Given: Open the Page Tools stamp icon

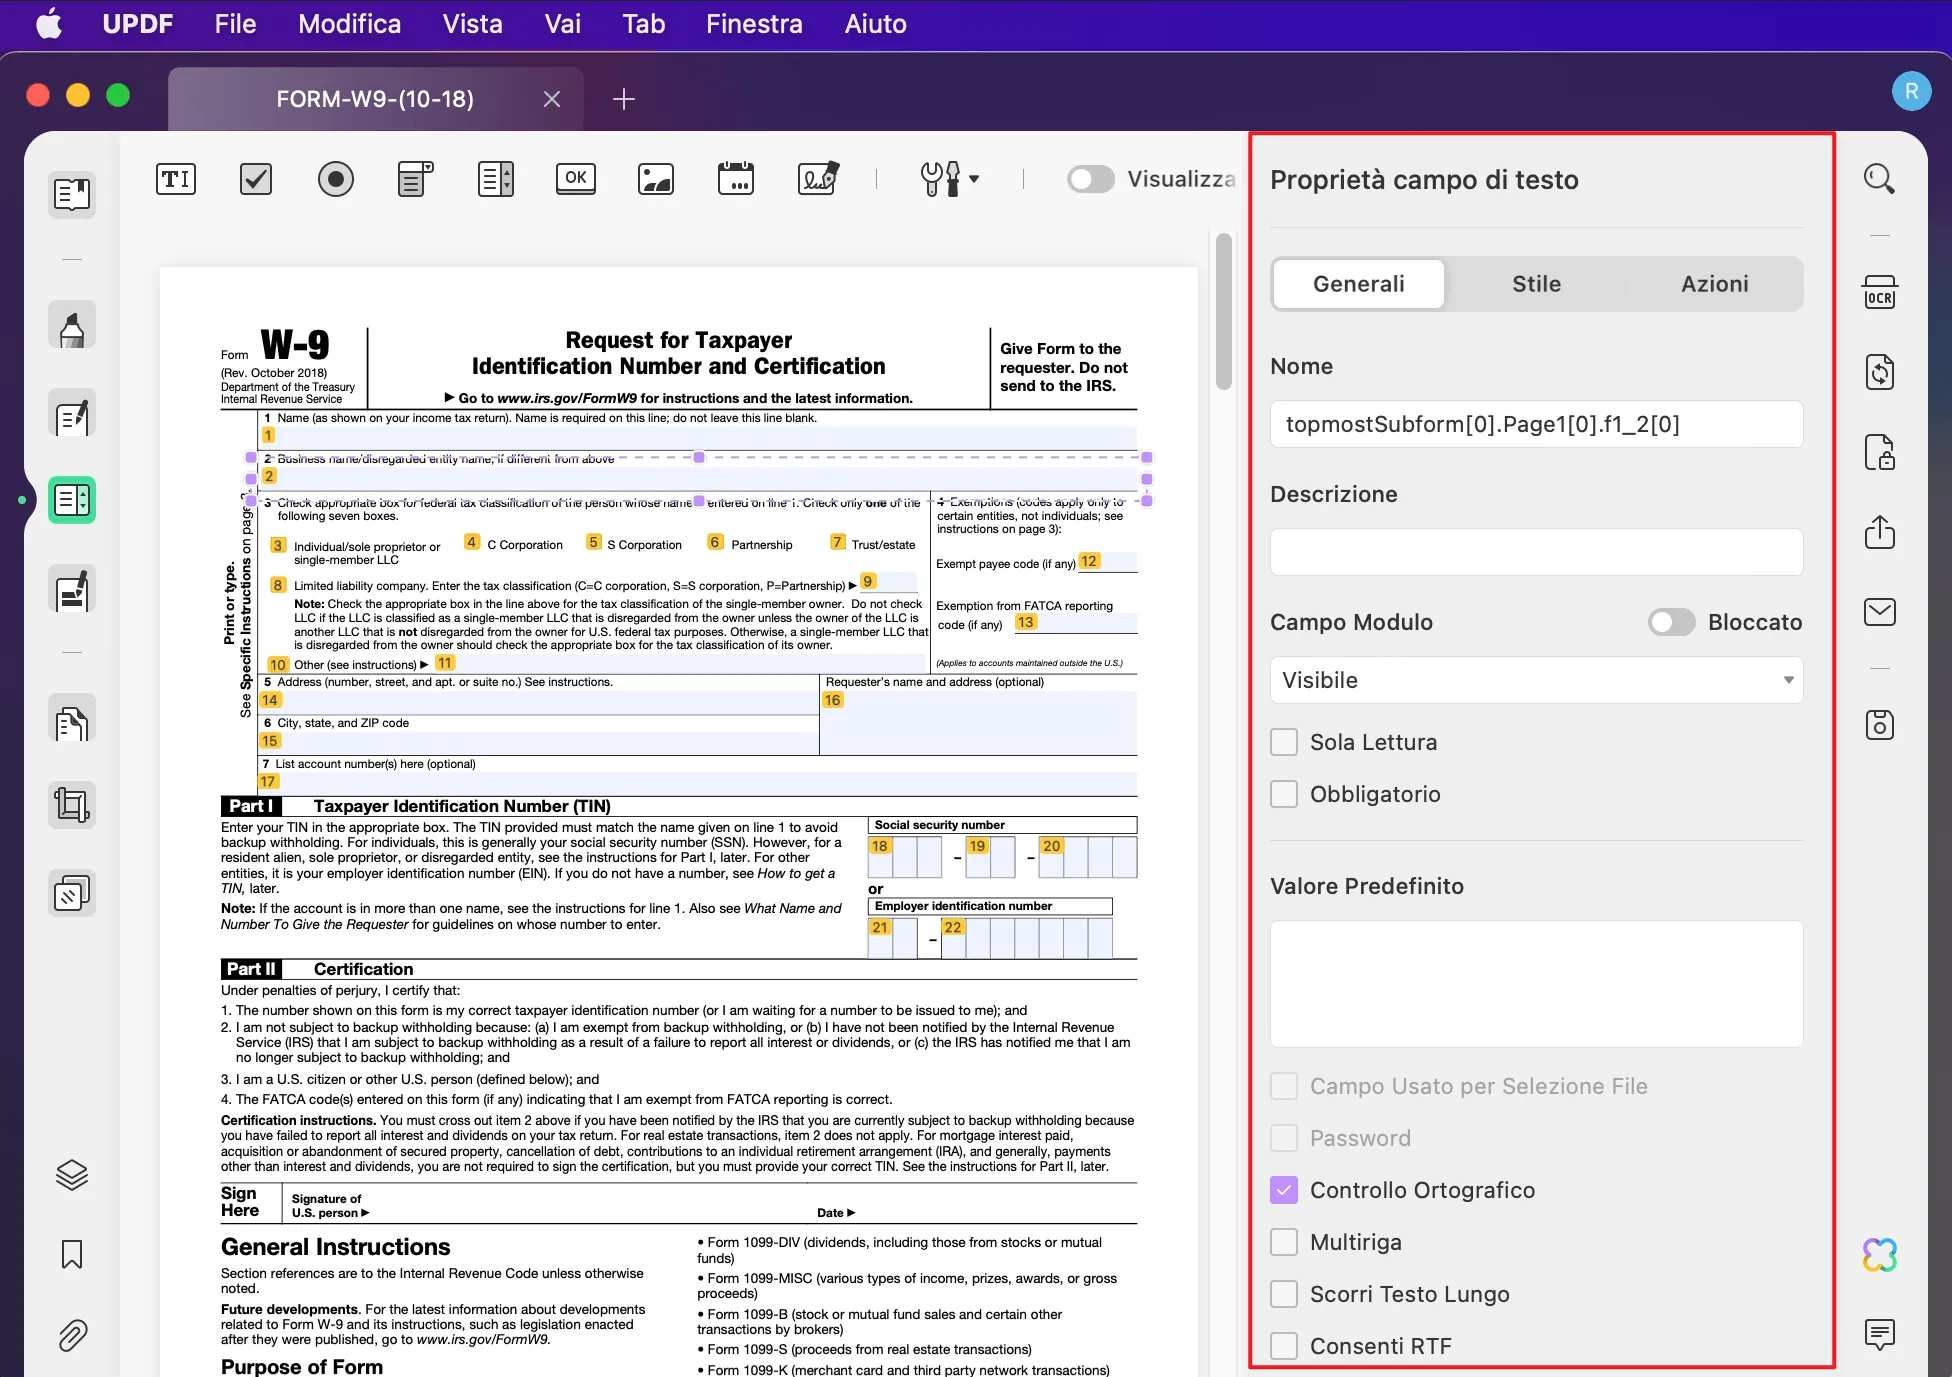Looking at the screenshot, I should tap(72, 893).
